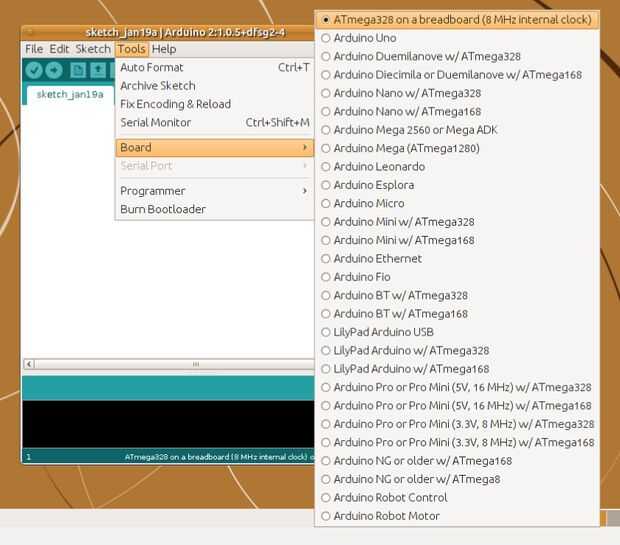This screenshot has width=620, height=545.
Task: Select Arduino Duemilanove w/ ATmega328
Action: click(457, 57)
